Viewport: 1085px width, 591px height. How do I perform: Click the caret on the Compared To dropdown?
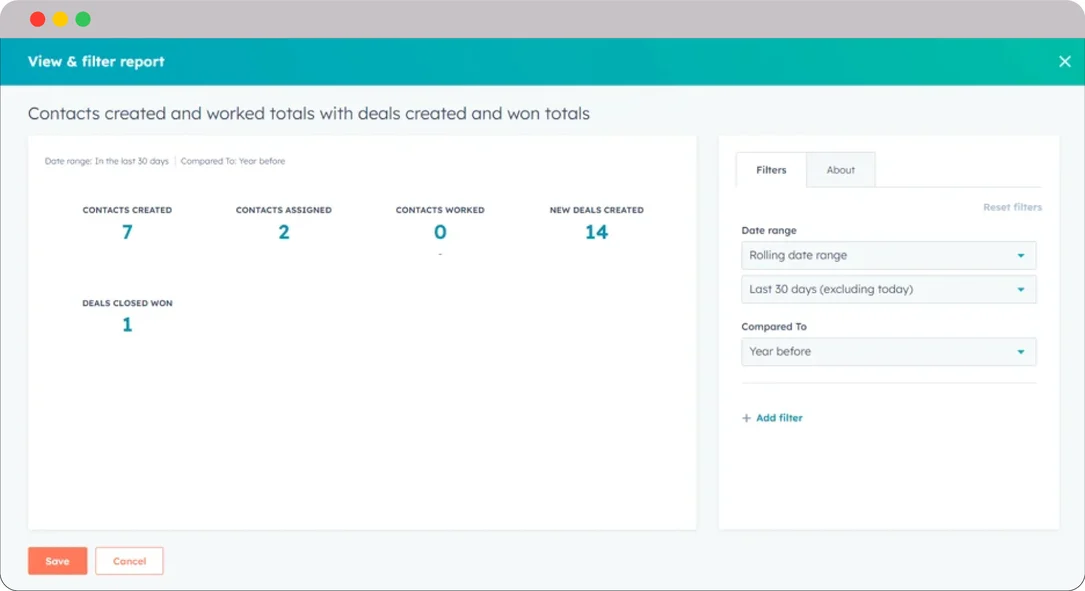(x=1021, y=351)
